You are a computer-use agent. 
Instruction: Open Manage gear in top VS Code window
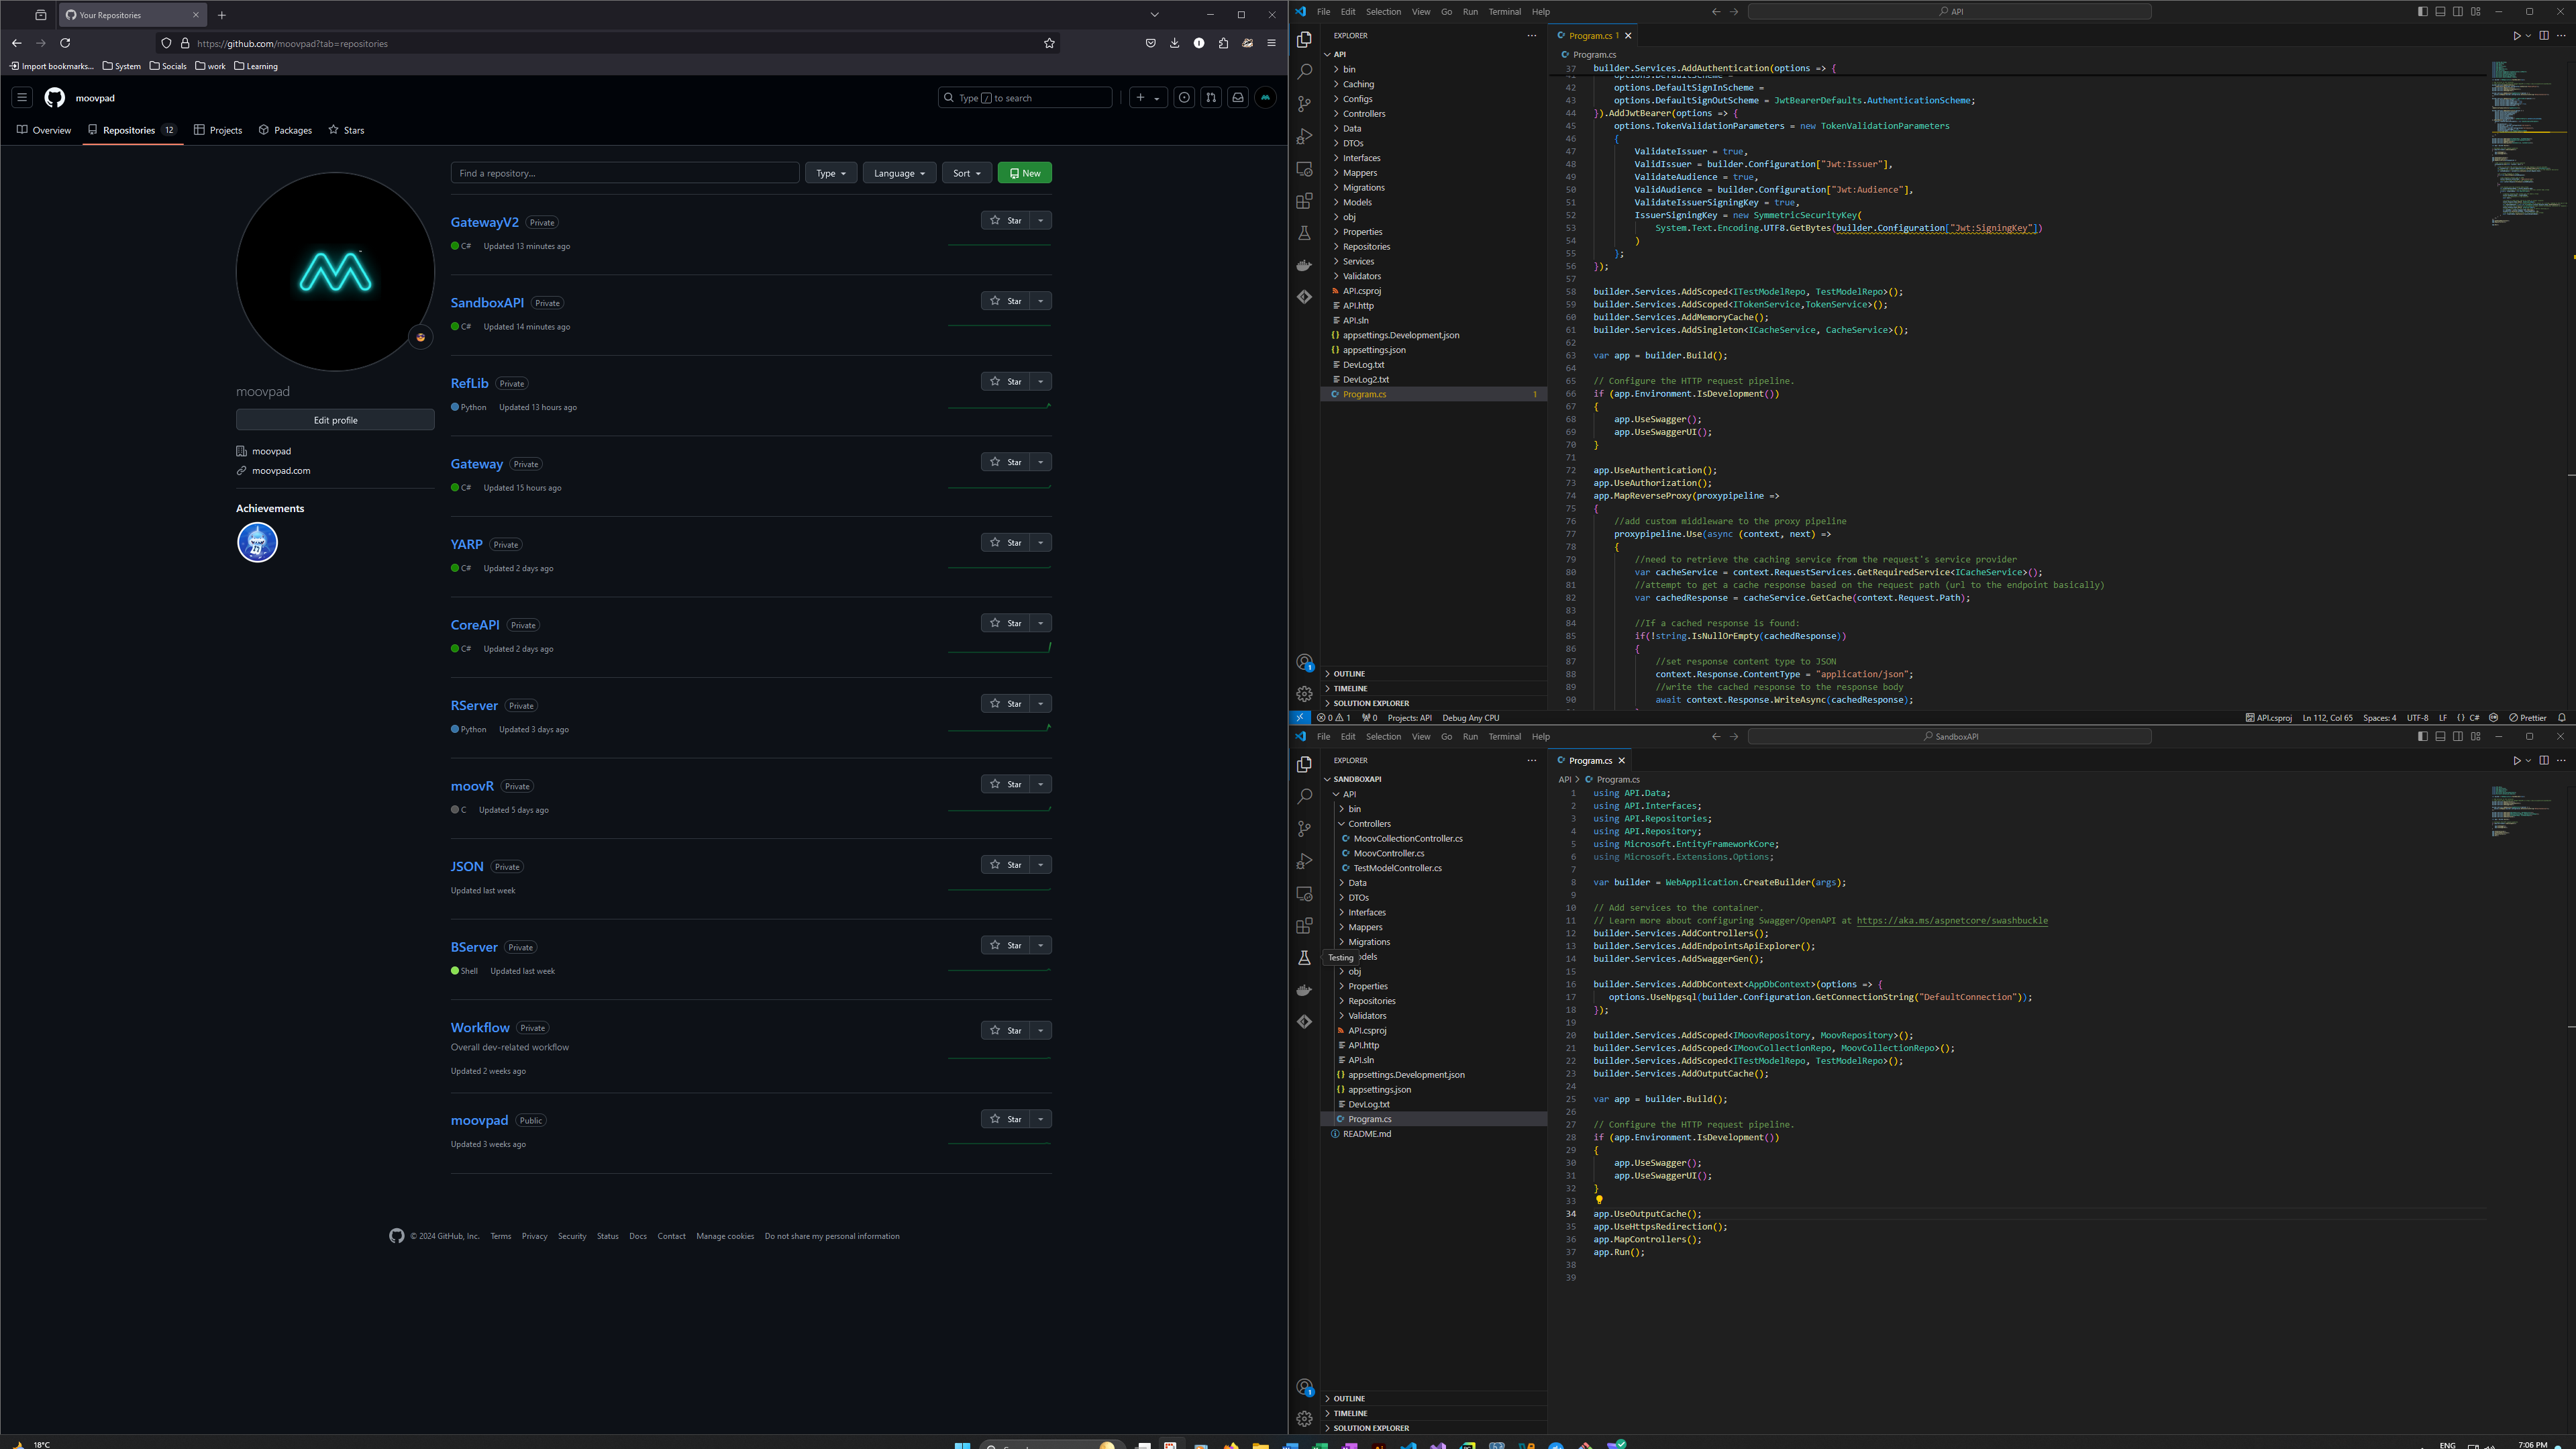coord(1304,694)
